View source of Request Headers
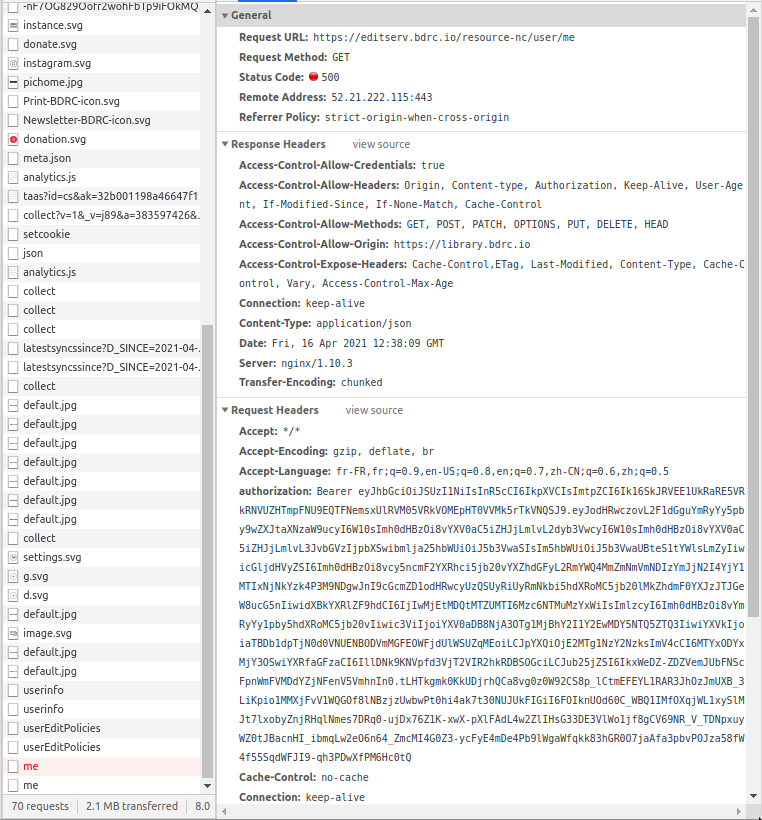Viewport: 762px width, 820px height. (x=374, y=411)
